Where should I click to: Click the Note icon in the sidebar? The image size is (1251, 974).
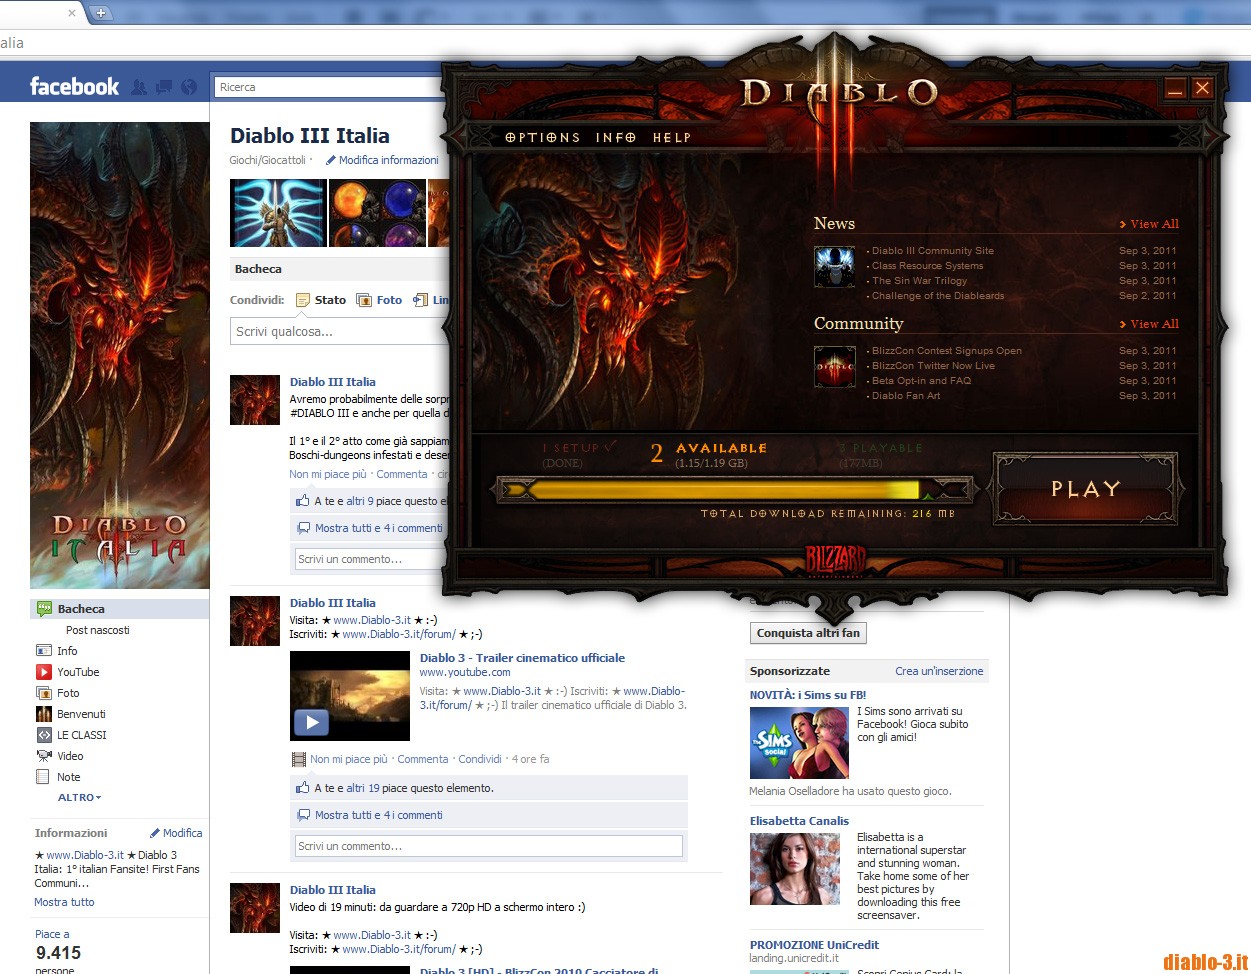(41, 777)
